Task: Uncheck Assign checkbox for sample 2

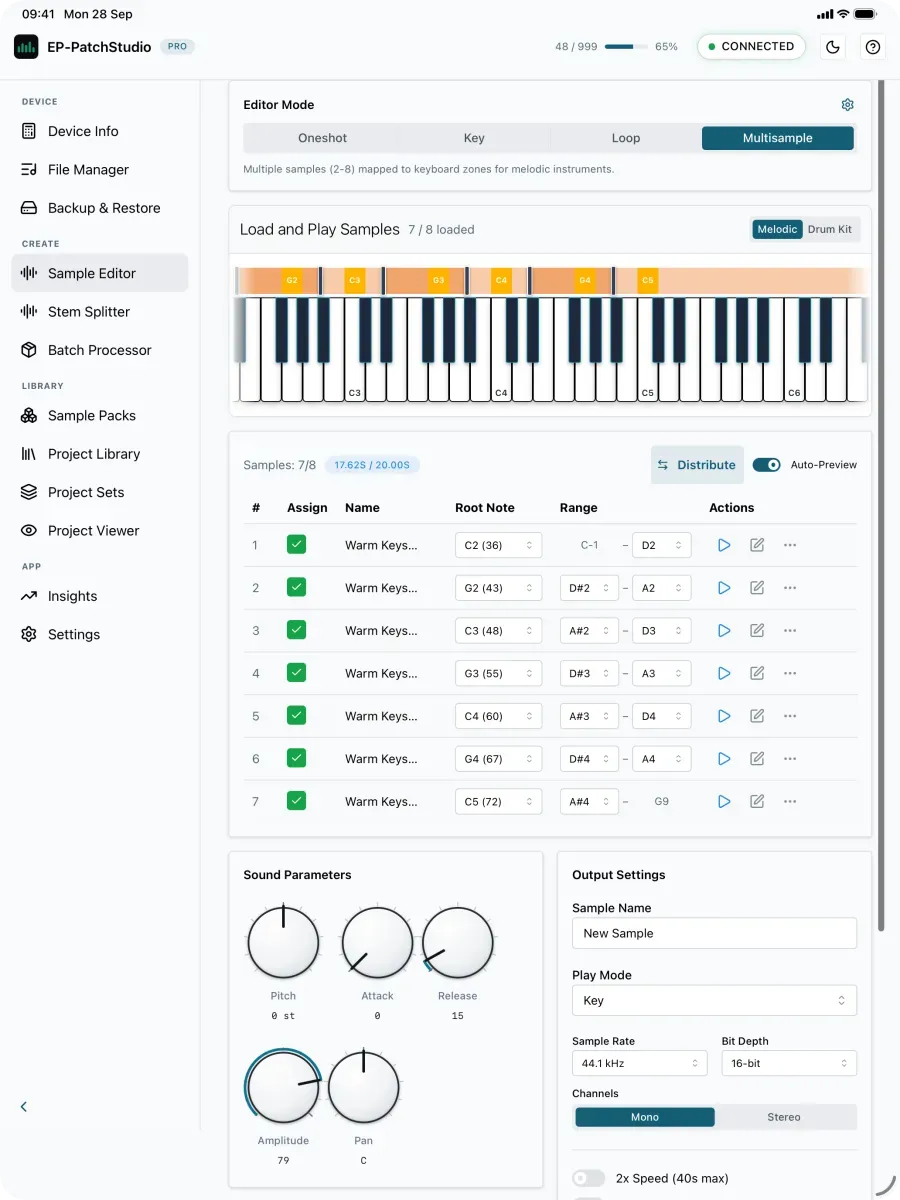Action: (296, 587)
